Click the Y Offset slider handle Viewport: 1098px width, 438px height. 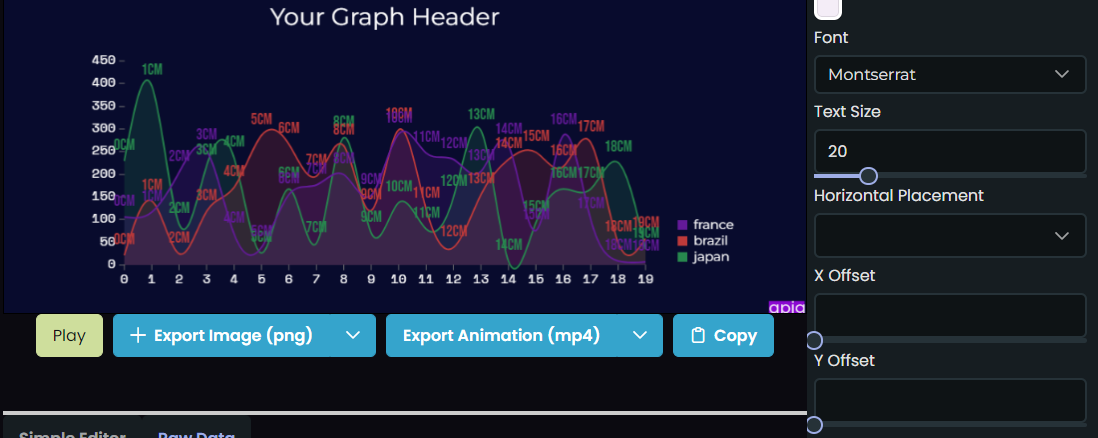coord(814,425)
